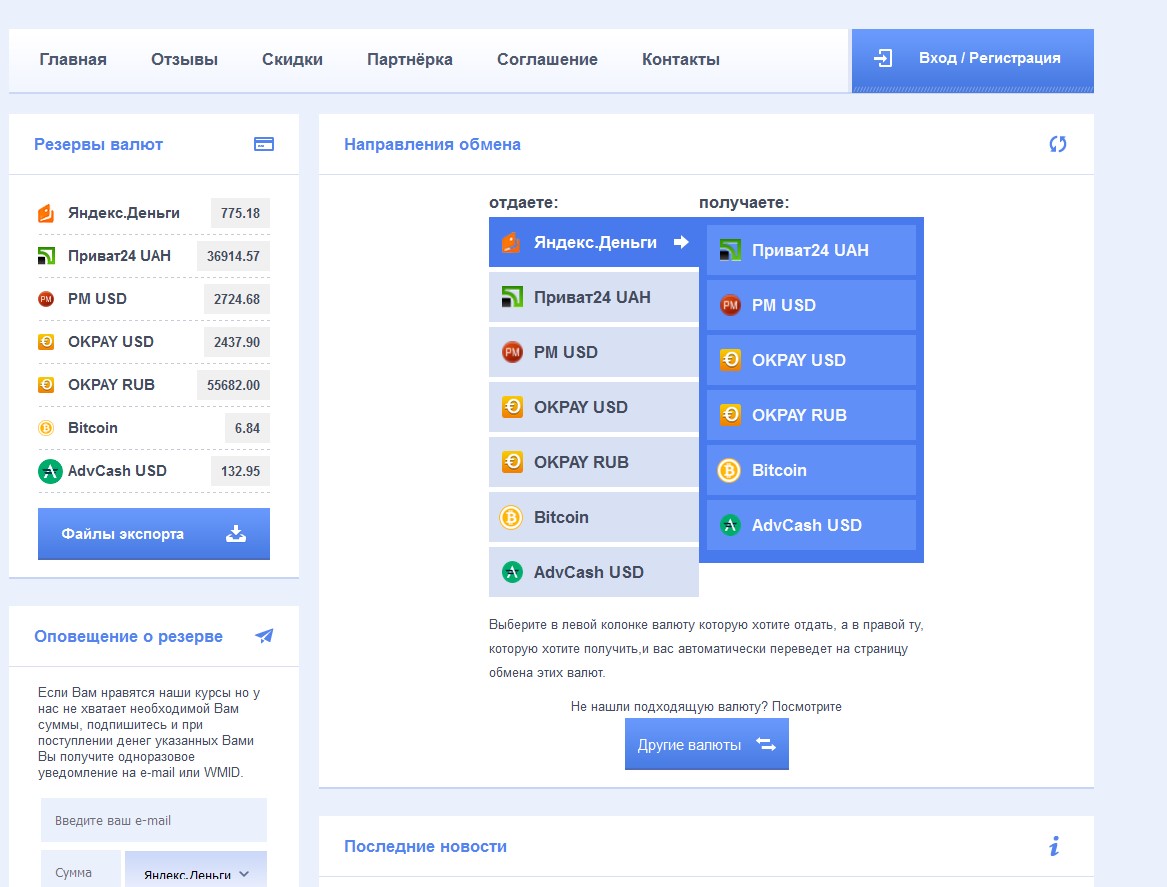Click the AdvCash USD icon in reserves list
1167x887 pixels.
click(50, 471)
